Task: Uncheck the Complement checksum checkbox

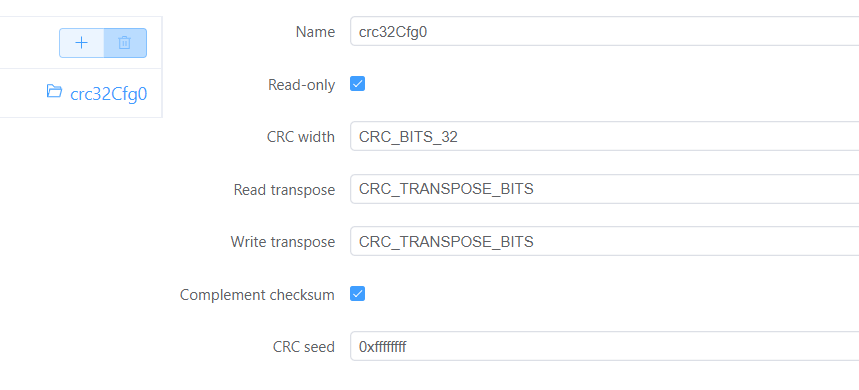Action: [x=357, y=294]
